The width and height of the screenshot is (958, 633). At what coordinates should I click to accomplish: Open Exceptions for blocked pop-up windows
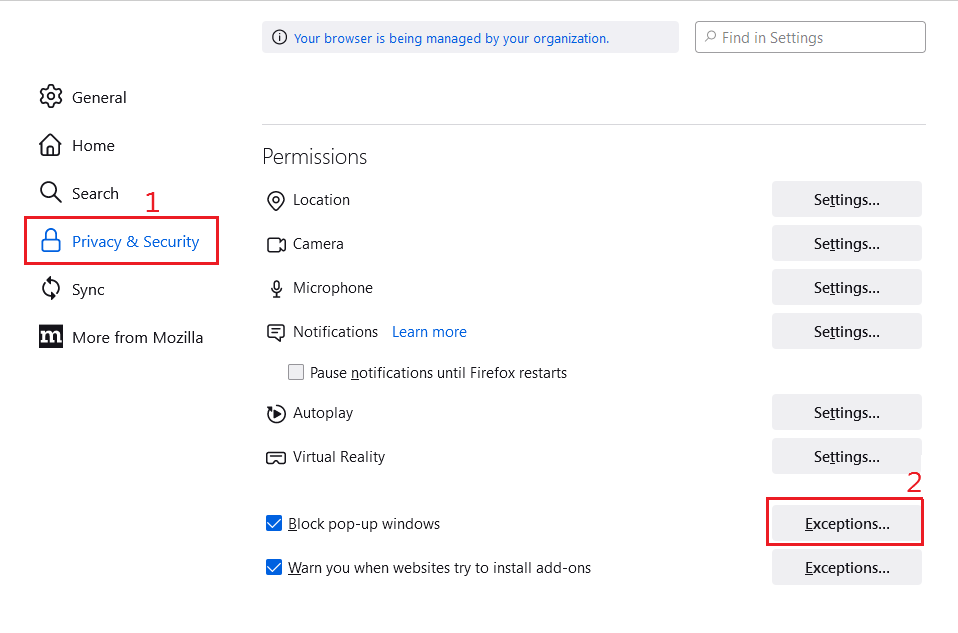pyautogui.click(x=846, y=524)
